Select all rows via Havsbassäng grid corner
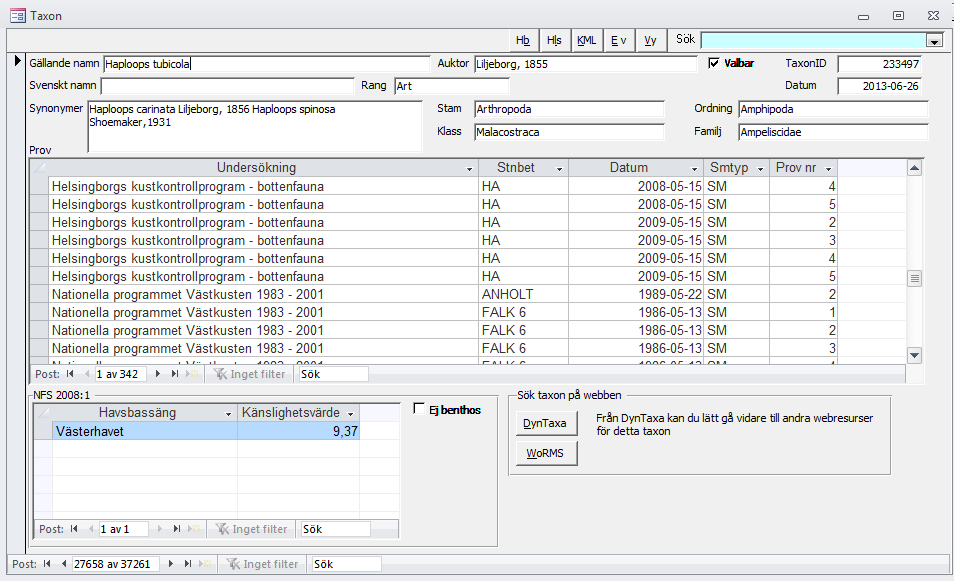 43,413
